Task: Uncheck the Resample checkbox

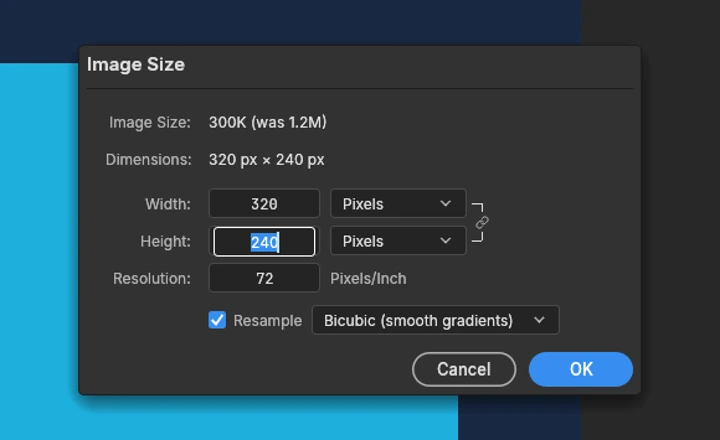Action: coord(217,320)
